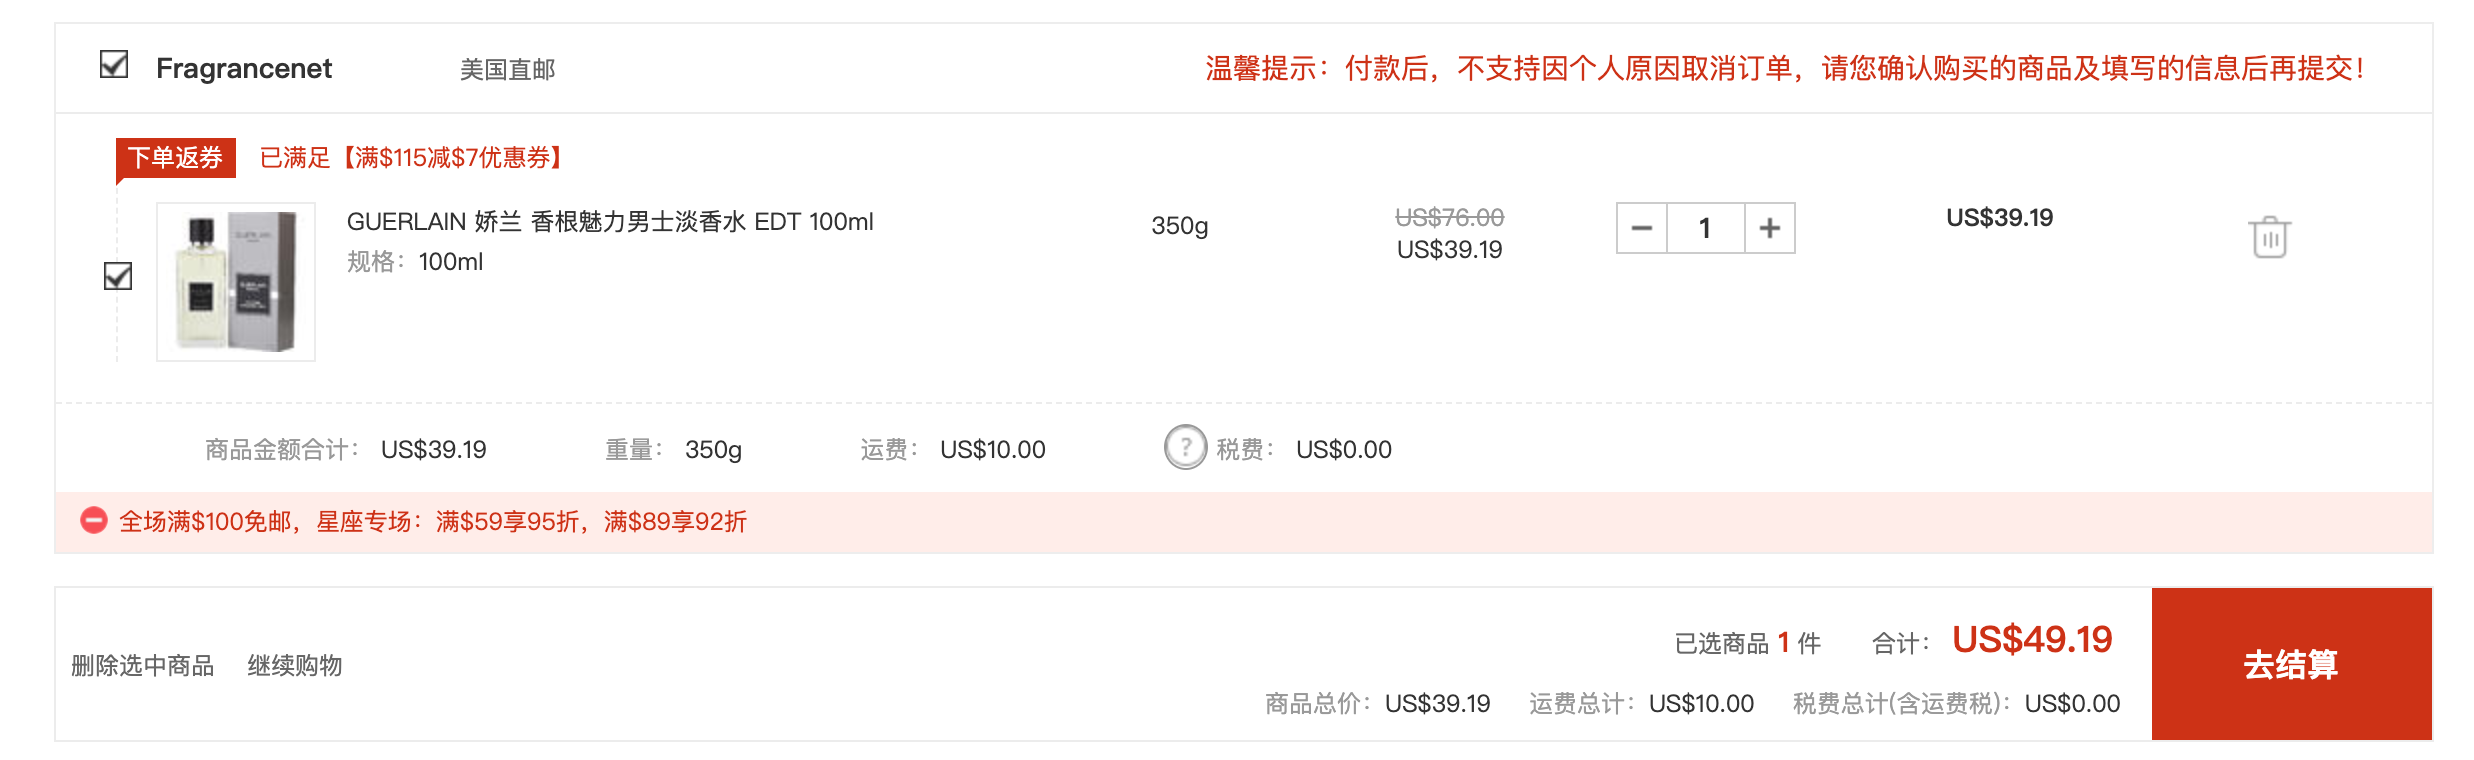Click the tax question mark help icon
Screen dimensions: 2474x760
click(x=1185, y=447)
